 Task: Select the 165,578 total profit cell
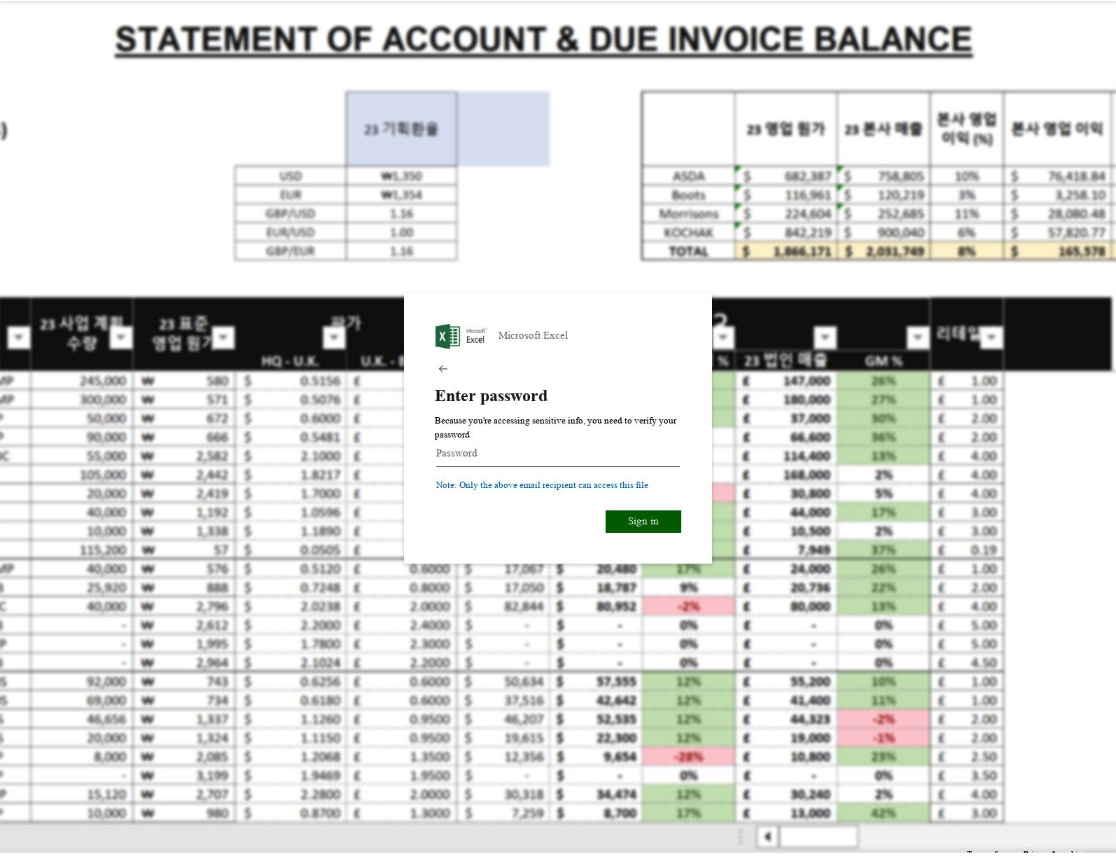(x=1058, y=251)
